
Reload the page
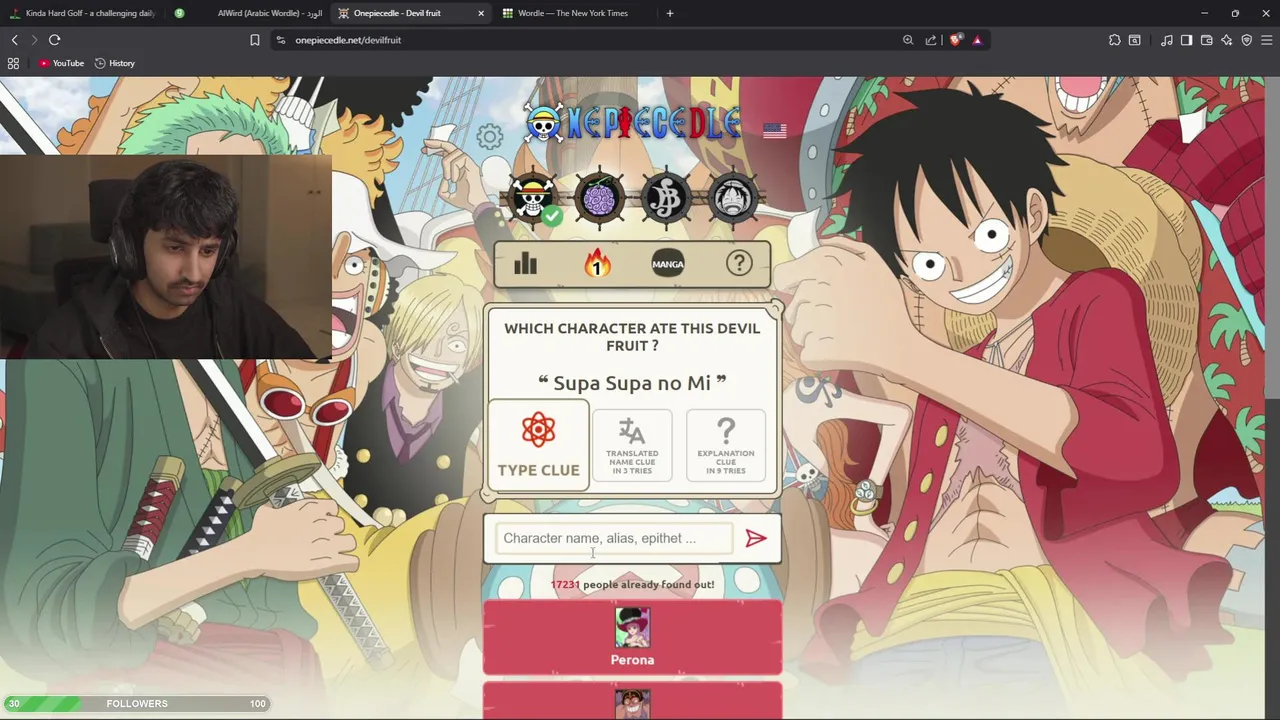click(54, 40)
